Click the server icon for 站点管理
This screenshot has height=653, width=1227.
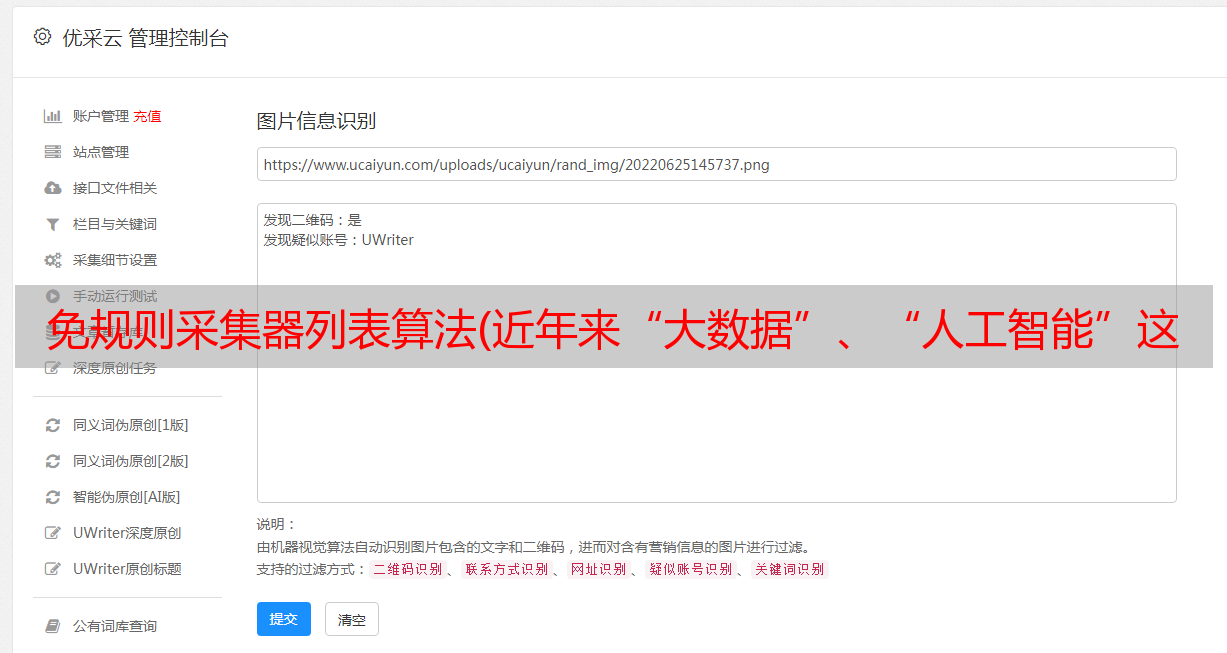53,152
